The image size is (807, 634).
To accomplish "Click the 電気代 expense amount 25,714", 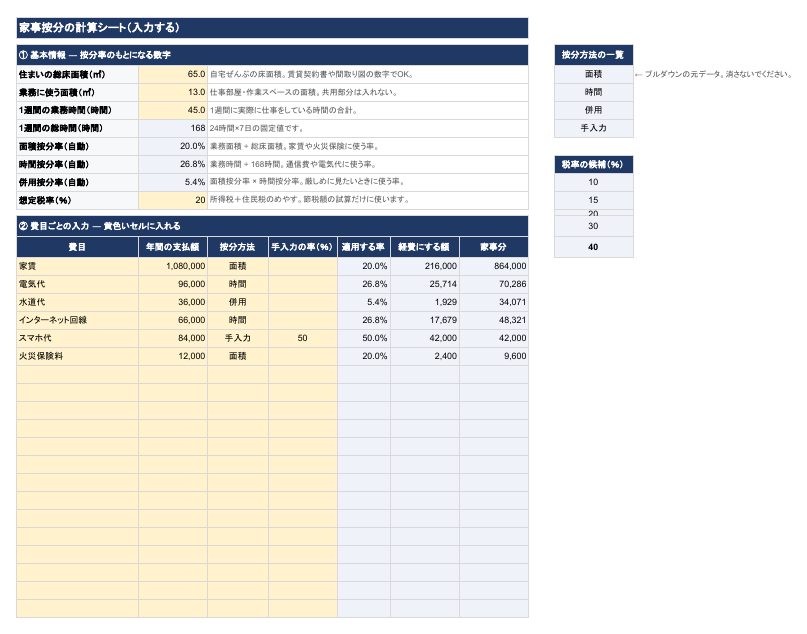I will (x=425, y=284).
